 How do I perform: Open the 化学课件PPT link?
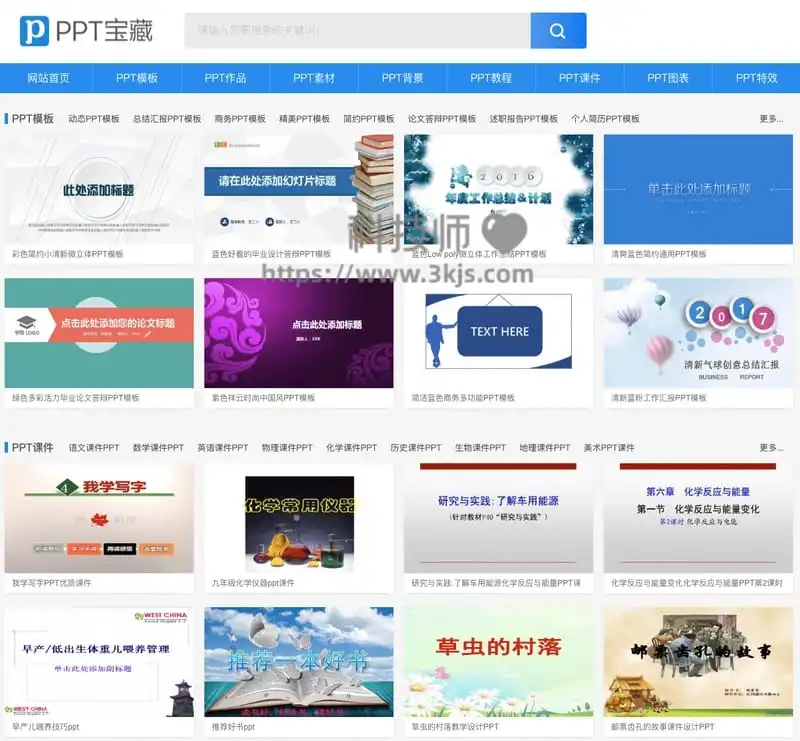[352, 448]
